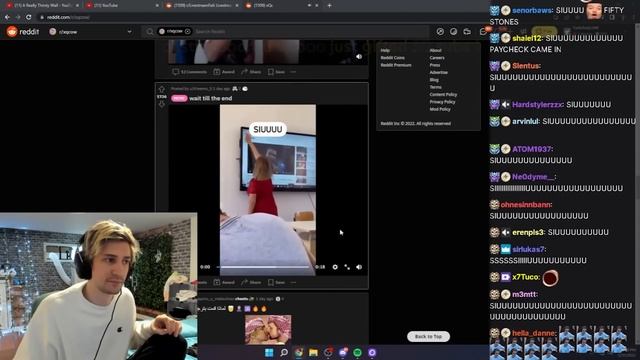Image resolution: width=640 pixels, height=360 pixels.
Task: Click the Blog footer link
Action: [x=434, y=80]
